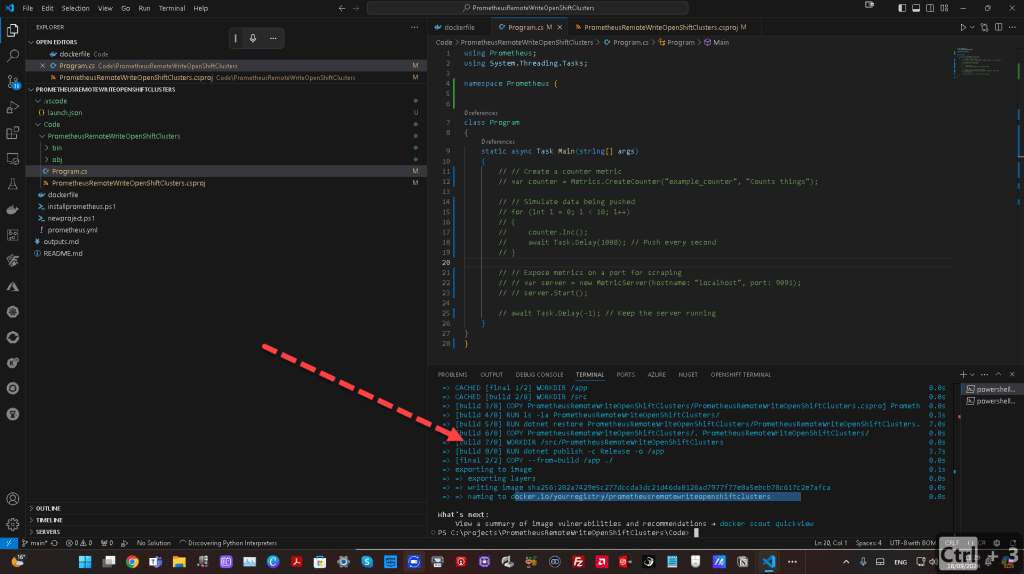Click docker scout quickview link in terminal

pos(766,524)
